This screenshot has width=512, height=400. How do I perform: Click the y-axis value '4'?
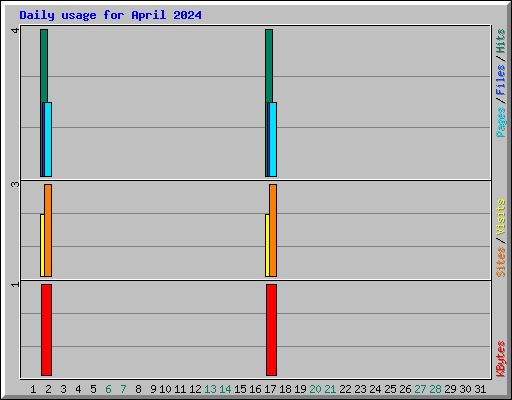[15, 31]
